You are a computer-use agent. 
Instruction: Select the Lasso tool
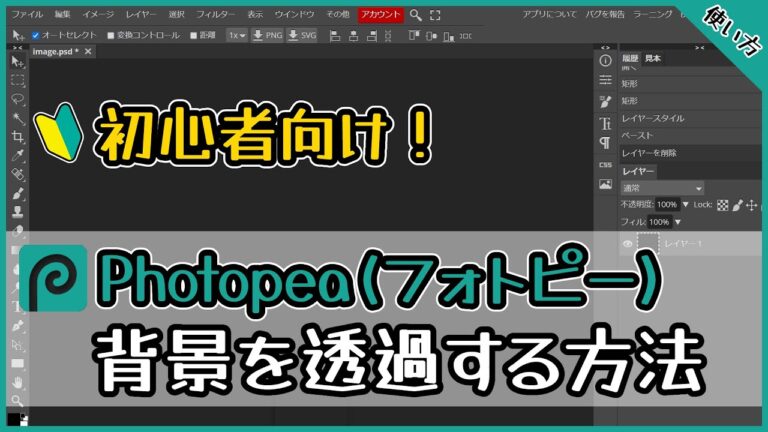pyautogui.click(x=18, y=99)
